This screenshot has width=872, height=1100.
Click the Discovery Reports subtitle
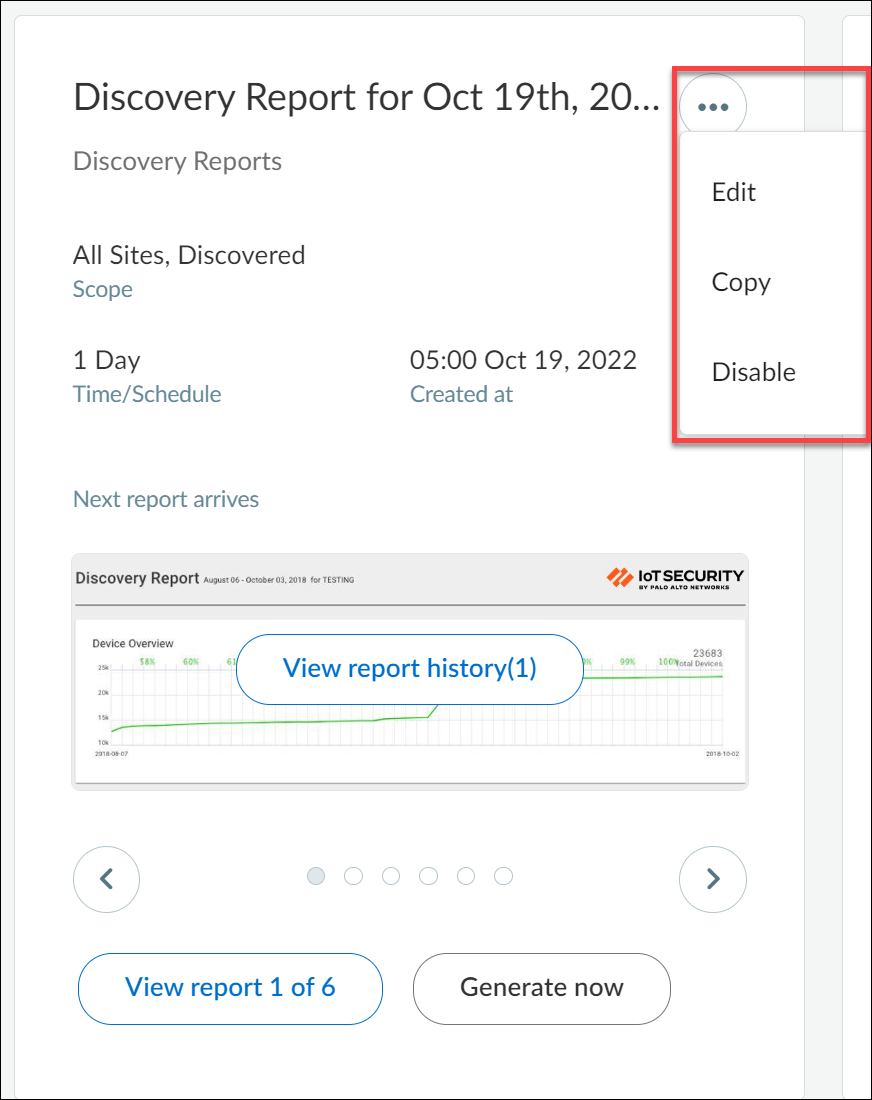[x=177, y=161]
